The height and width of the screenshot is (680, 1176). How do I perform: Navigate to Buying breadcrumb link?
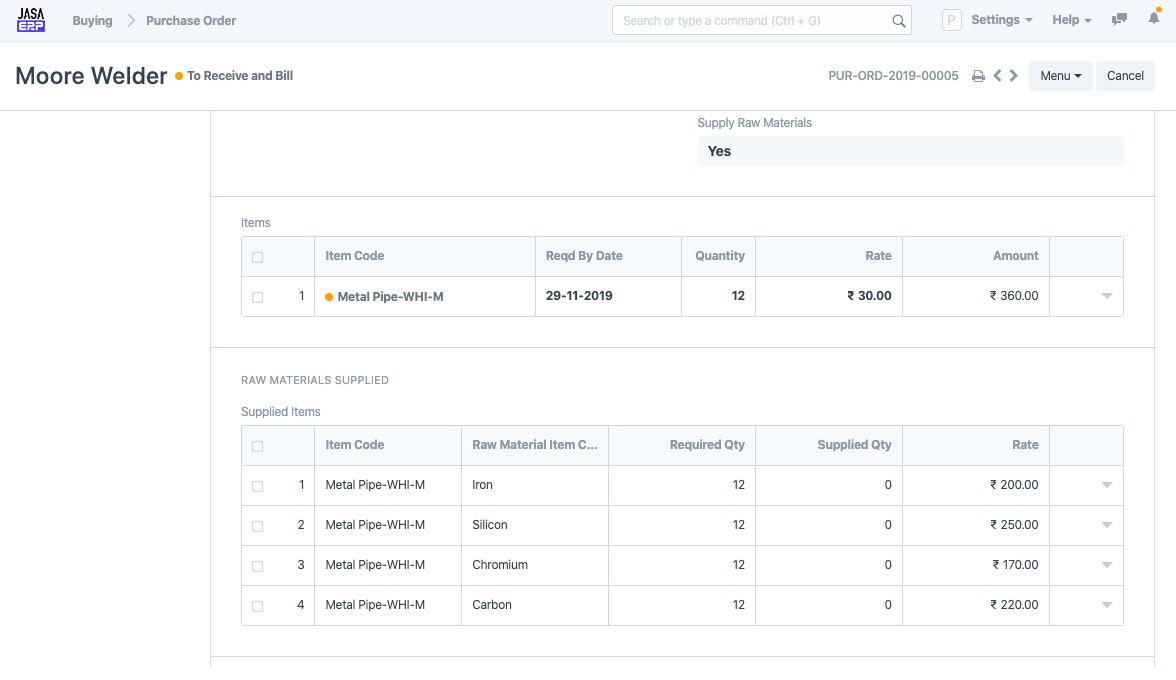tap(92, 20)
